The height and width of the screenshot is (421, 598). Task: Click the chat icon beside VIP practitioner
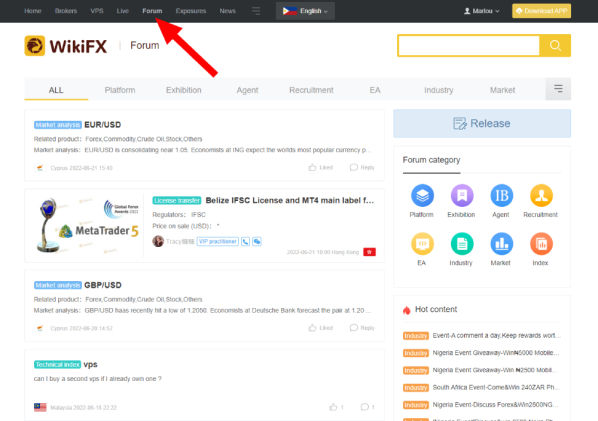[257, 241]
